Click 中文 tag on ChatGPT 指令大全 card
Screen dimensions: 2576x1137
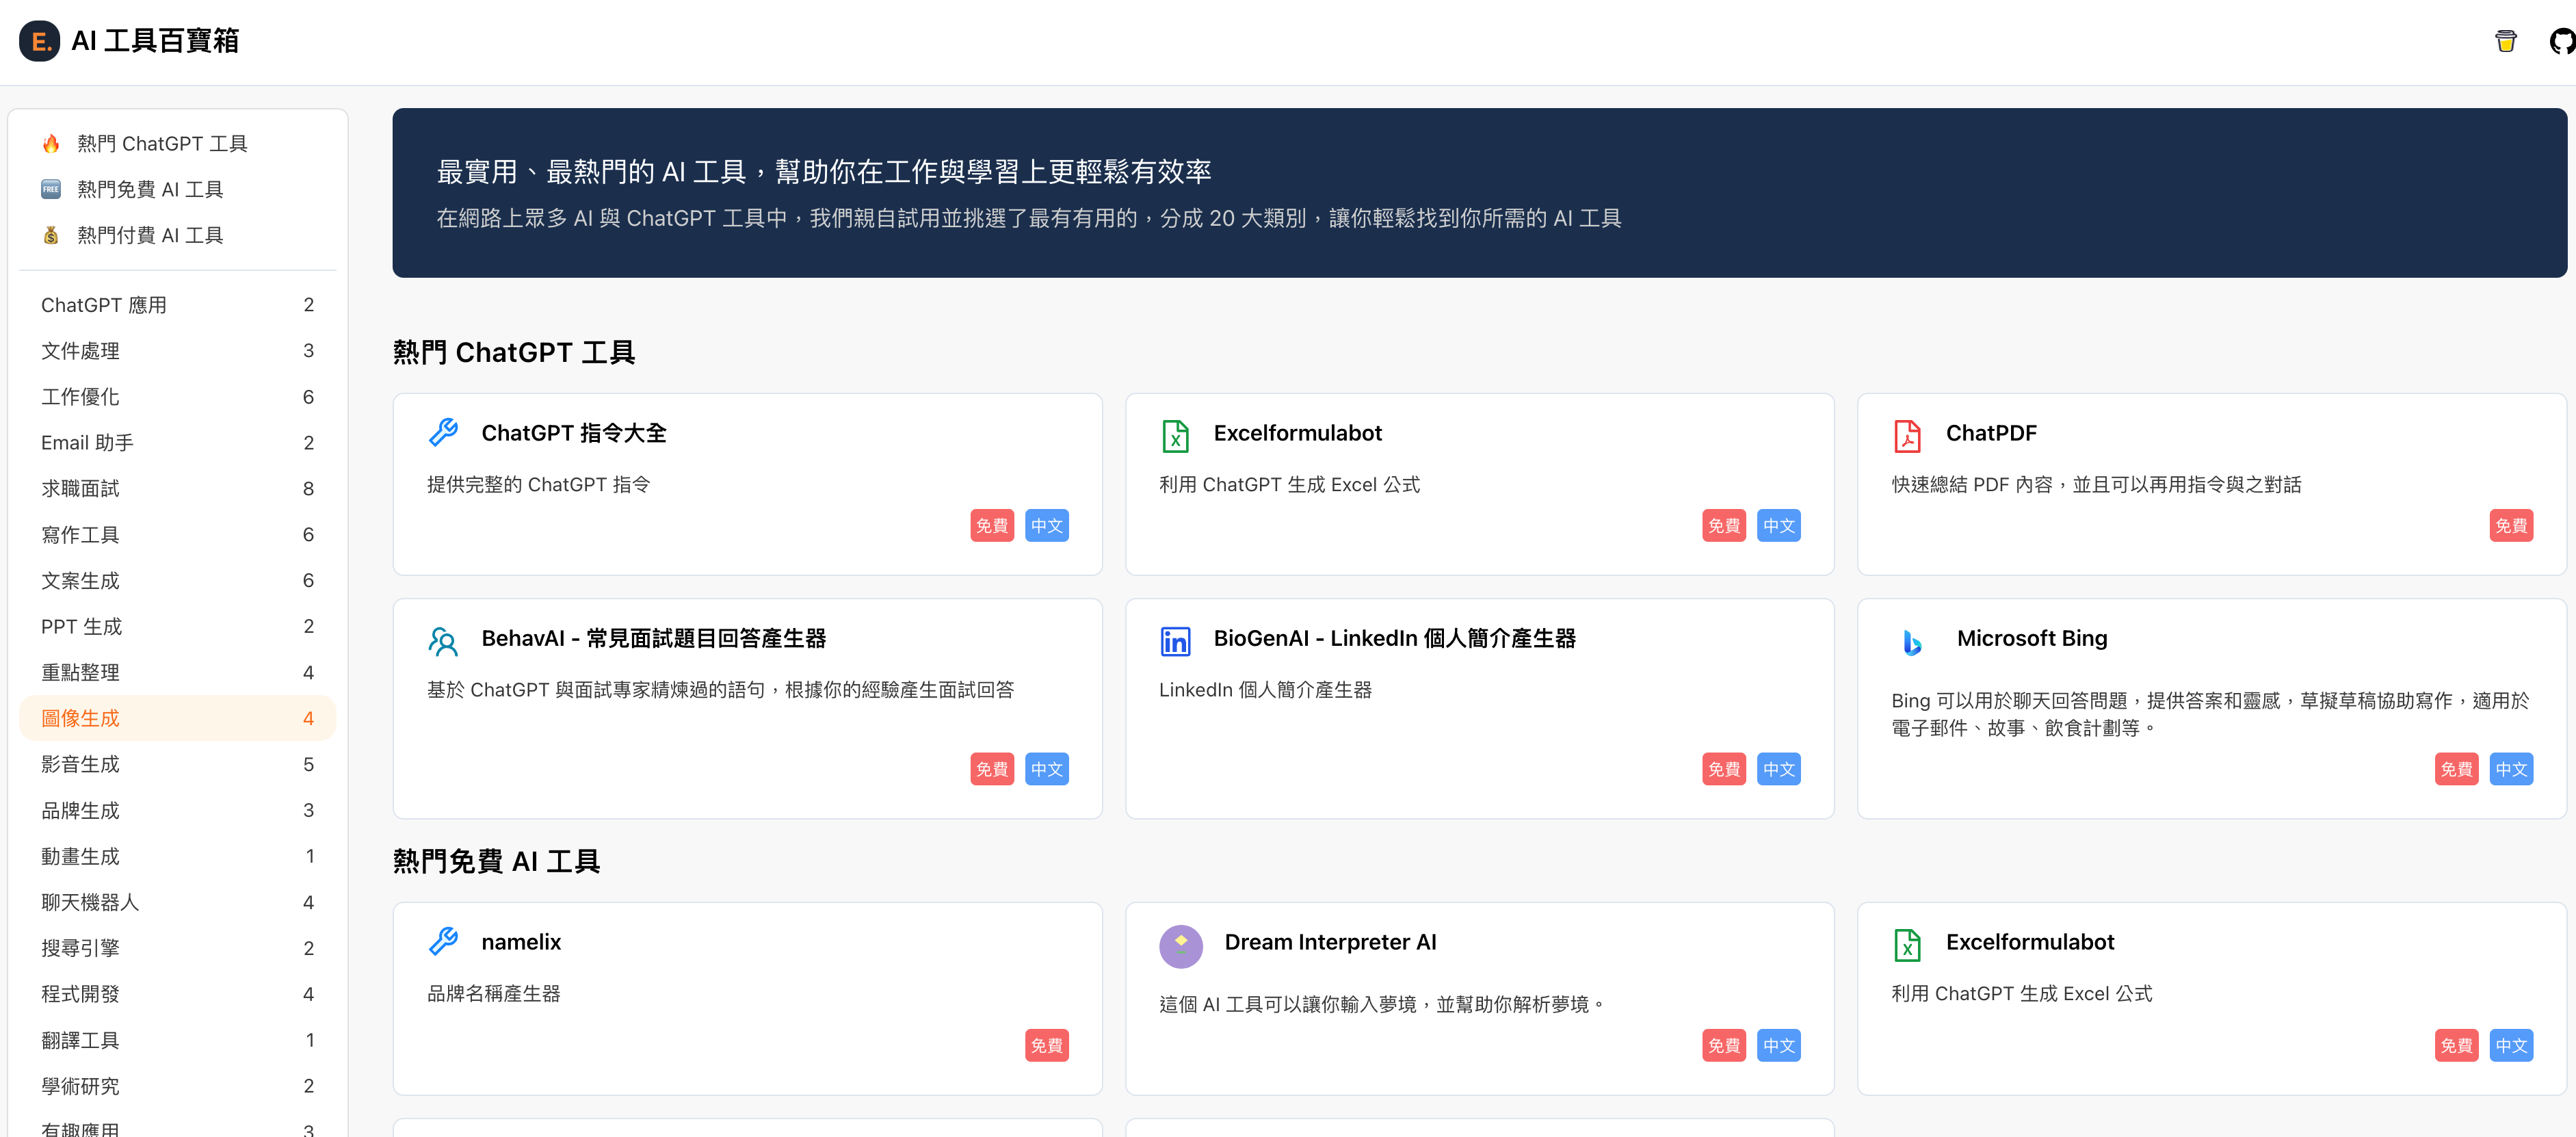click(x=1046, y=526)
